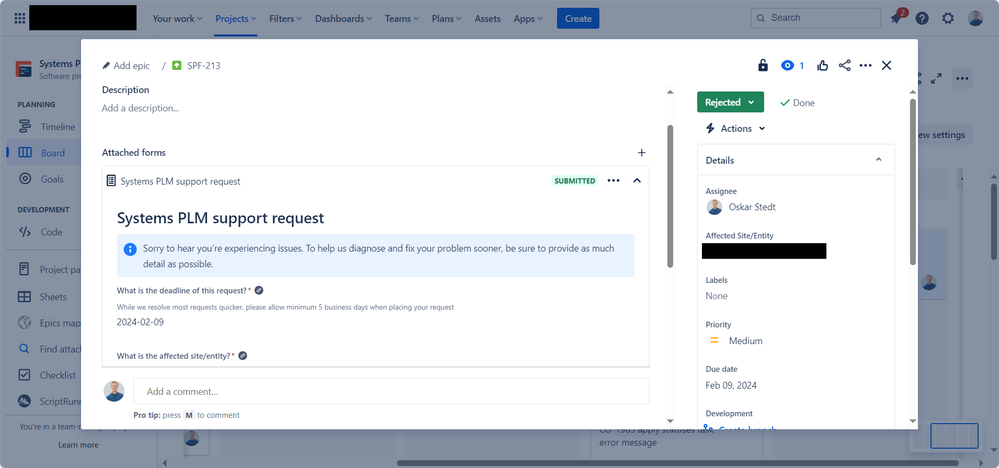Click the lock issue restriction icon
The width and height of the screenshot is (999, 468).
pos(763,65)
